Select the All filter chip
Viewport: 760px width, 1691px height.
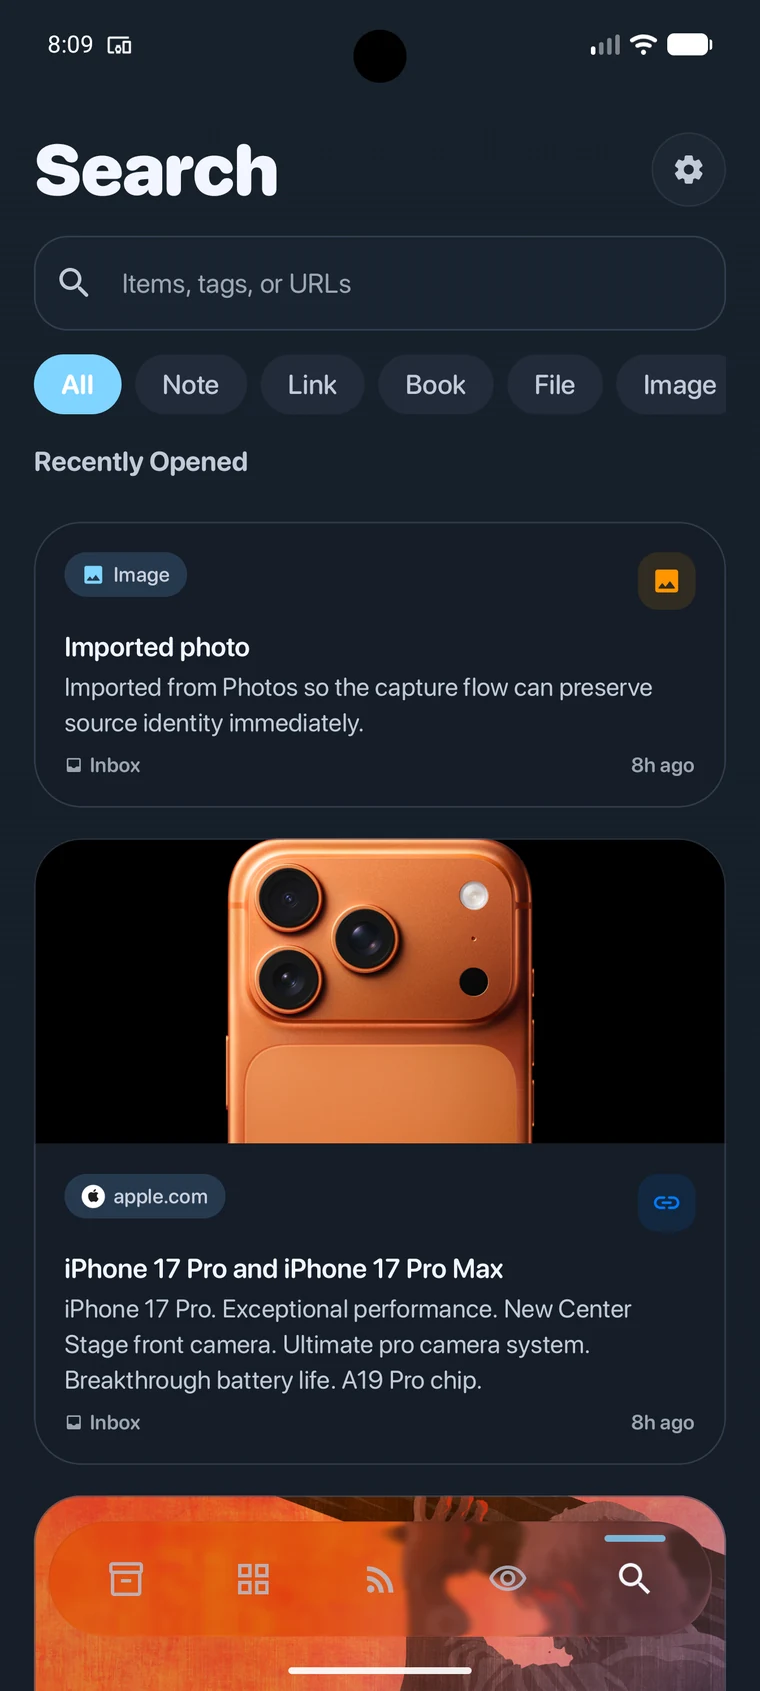pyautogui.click(x=78, y=385)
